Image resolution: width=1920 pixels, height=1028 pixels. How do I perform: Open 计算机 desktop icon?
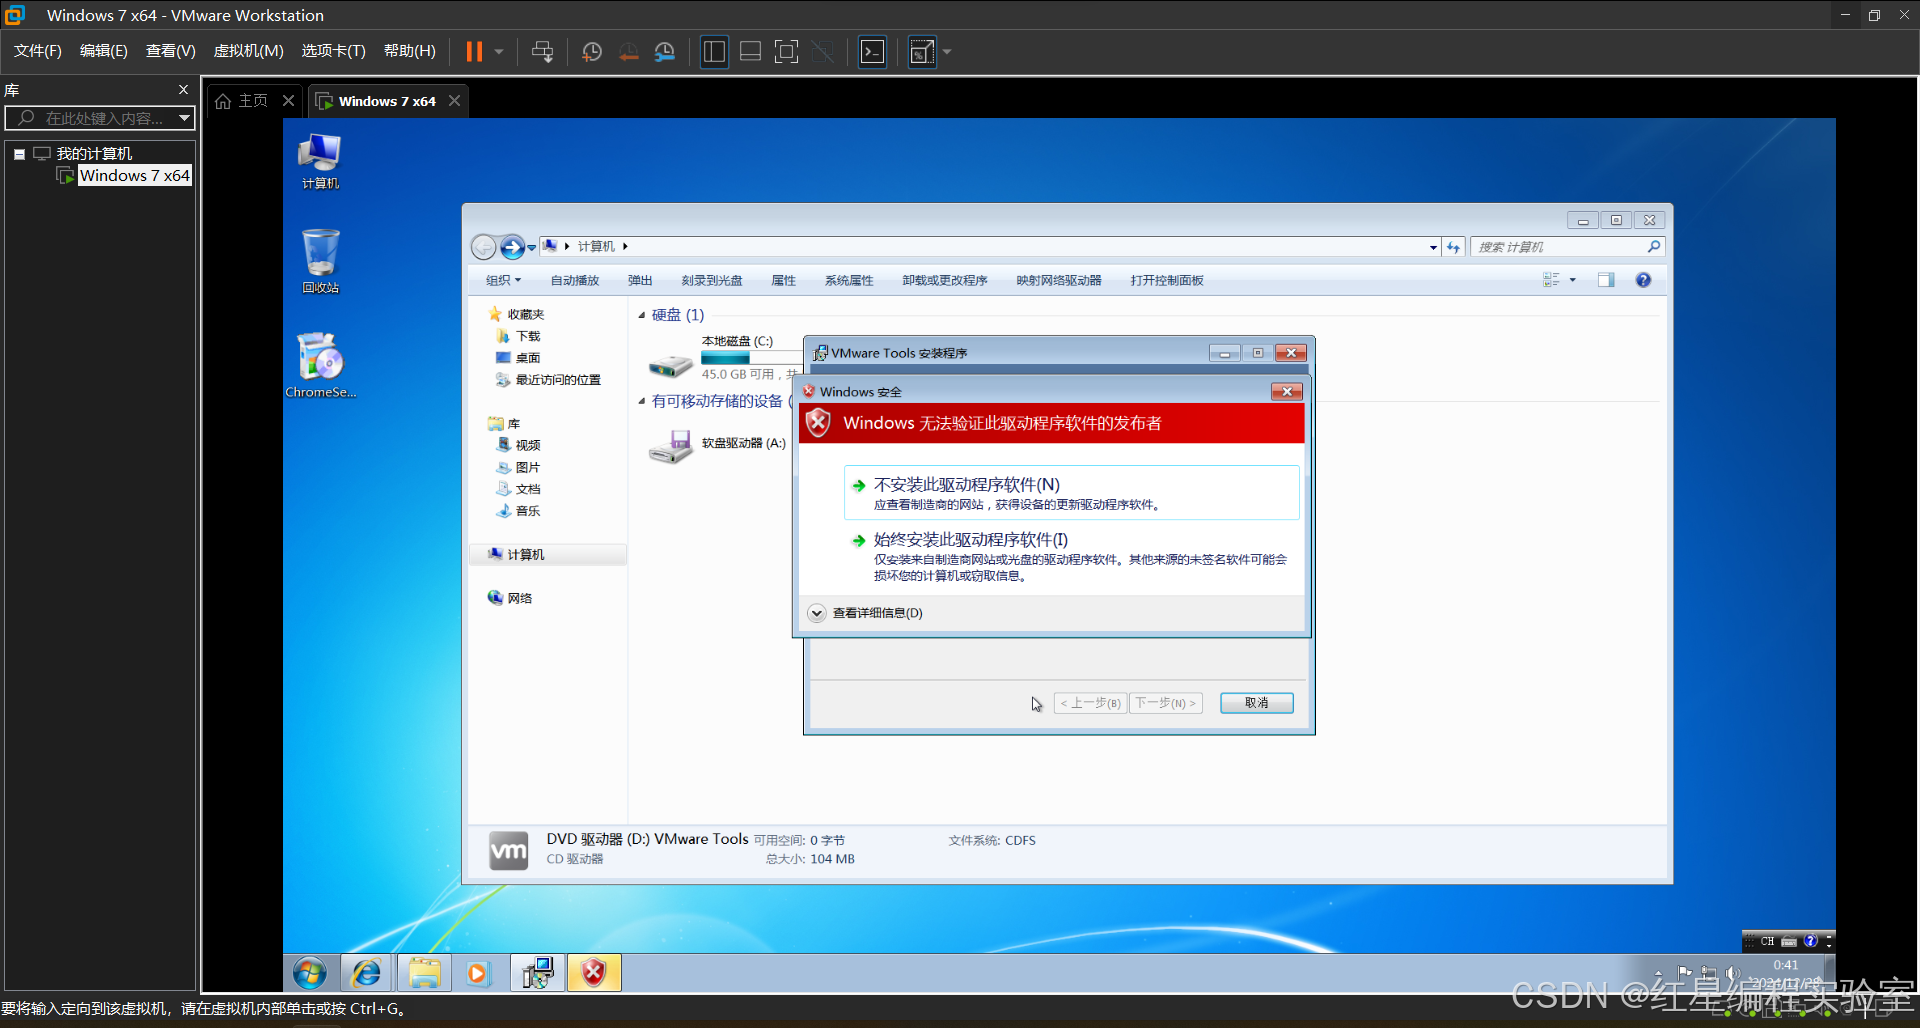pyautogui.click(x=320, y=160)
